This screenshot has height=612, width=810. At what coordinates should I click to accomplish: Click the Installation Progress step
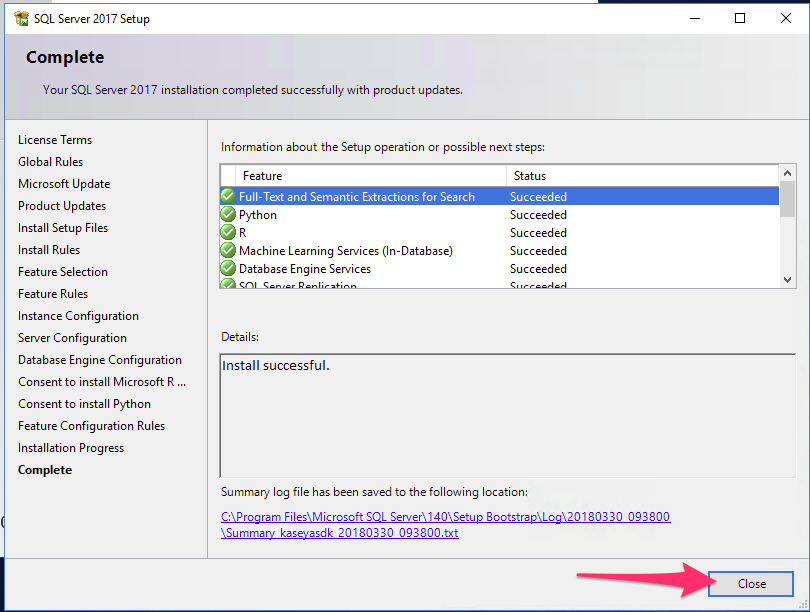[71, 448]
